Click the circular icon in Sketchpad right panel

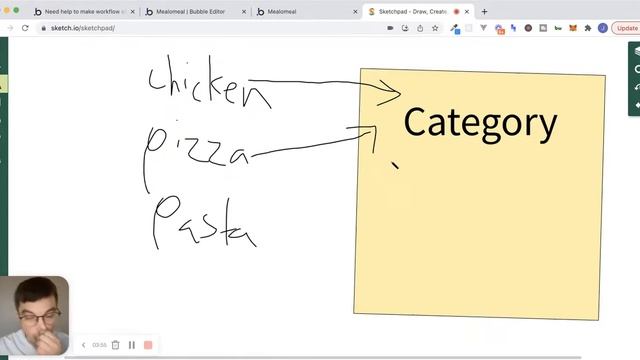pos(637,69)
